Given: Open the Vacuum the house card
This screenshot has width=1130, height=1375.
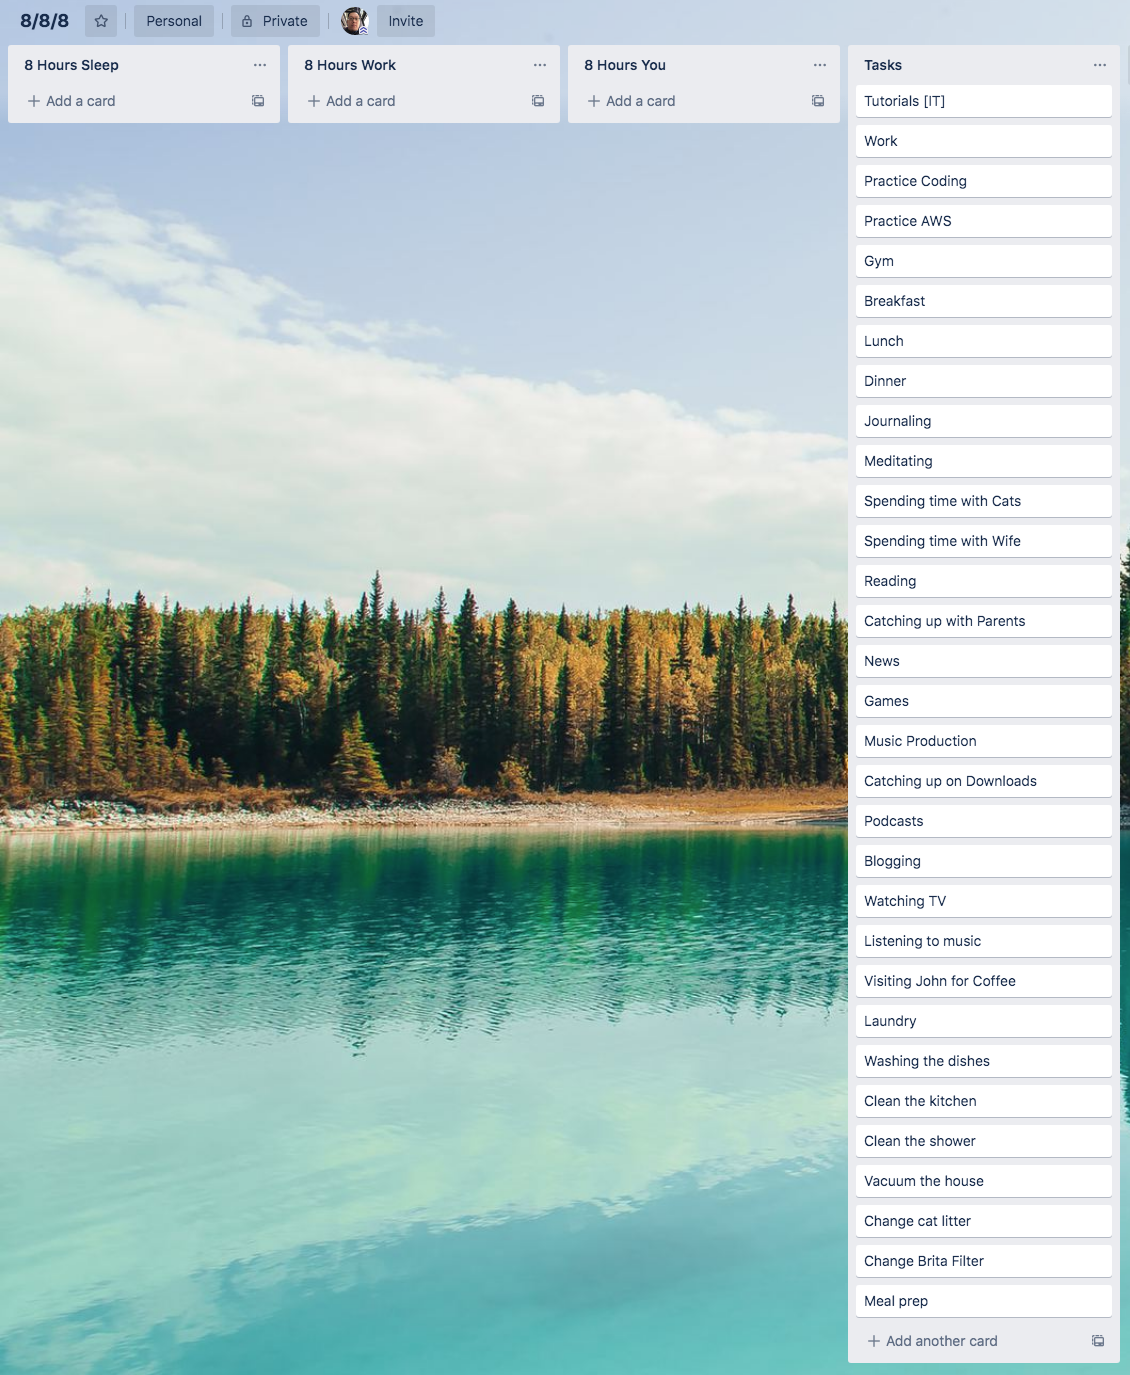Looking at the screenshot, I should point(984,1181).
